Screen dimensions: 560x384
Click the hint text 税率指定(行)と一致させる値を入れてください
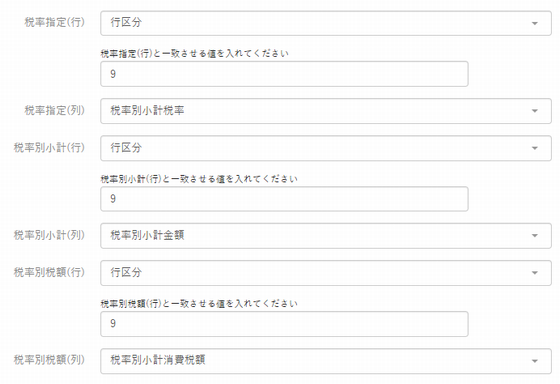point(195,54)
